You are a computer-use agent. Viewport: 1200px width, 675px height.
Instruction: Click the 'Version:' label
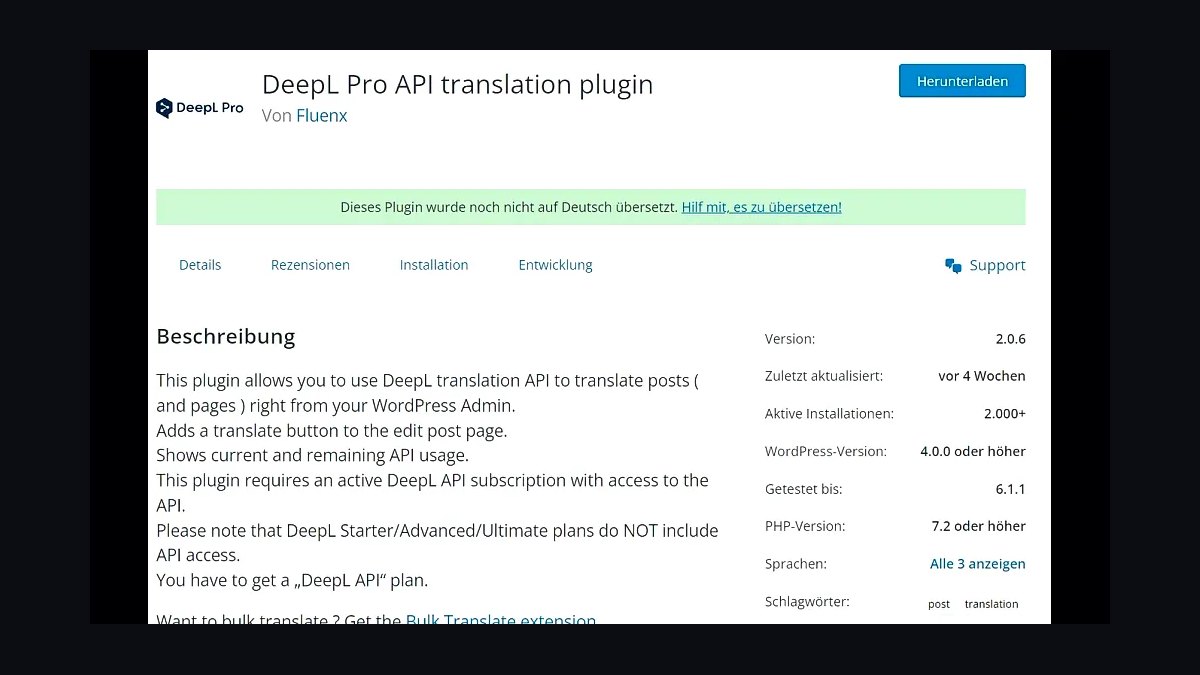(x=790, y=339)
